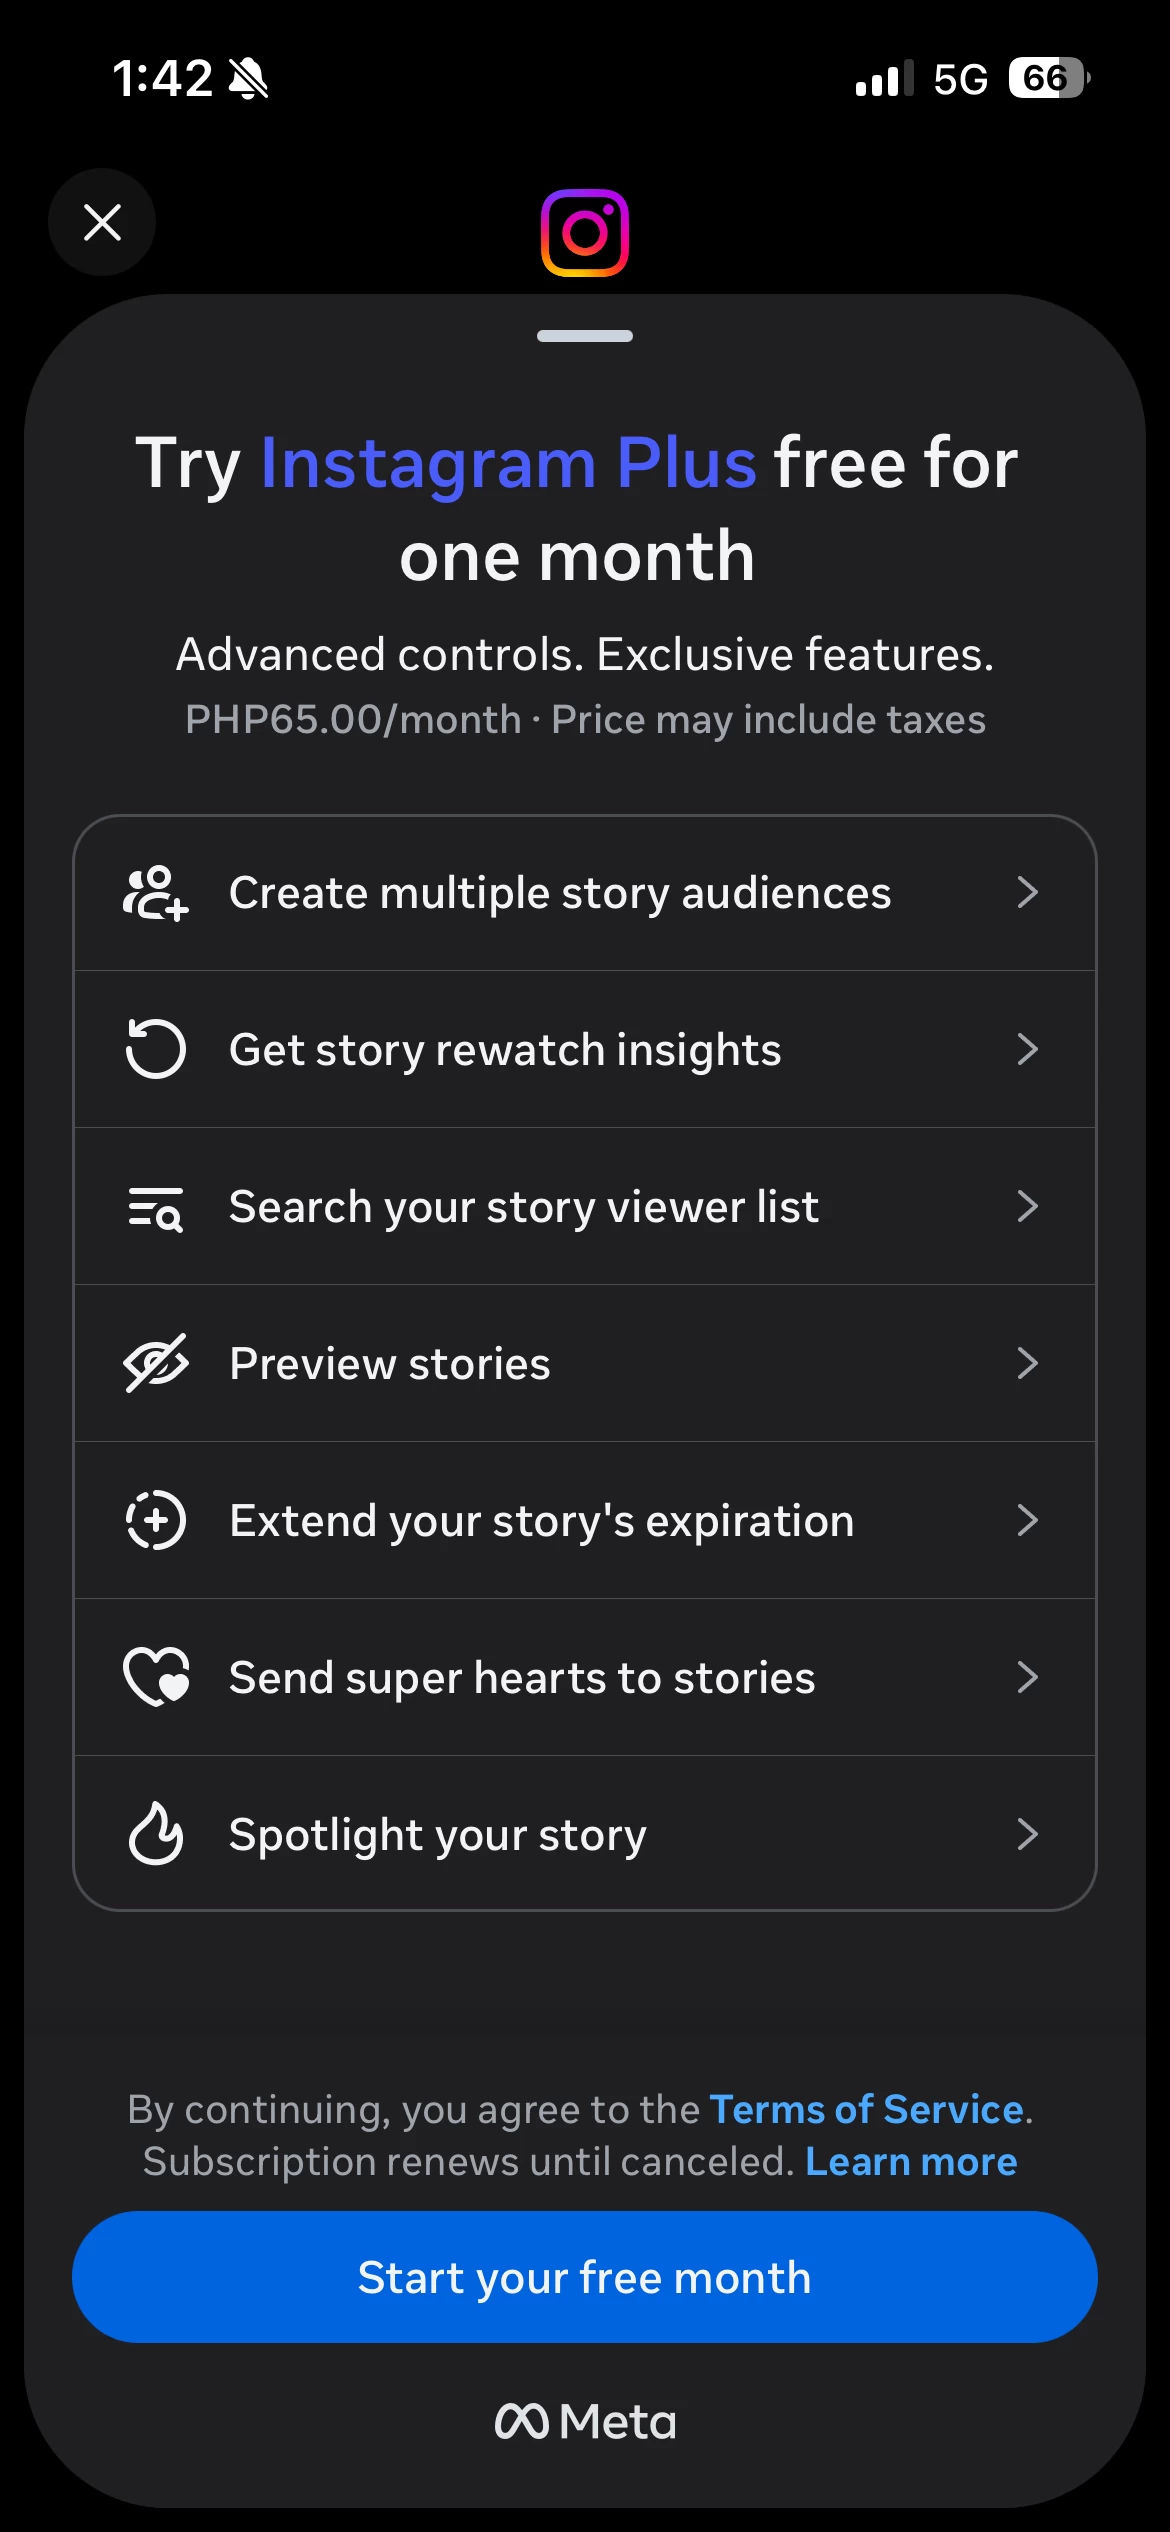Tap the Meta logo at bottom
This screenshot has height=2532, width=1170.
[x=585, y=2421]
